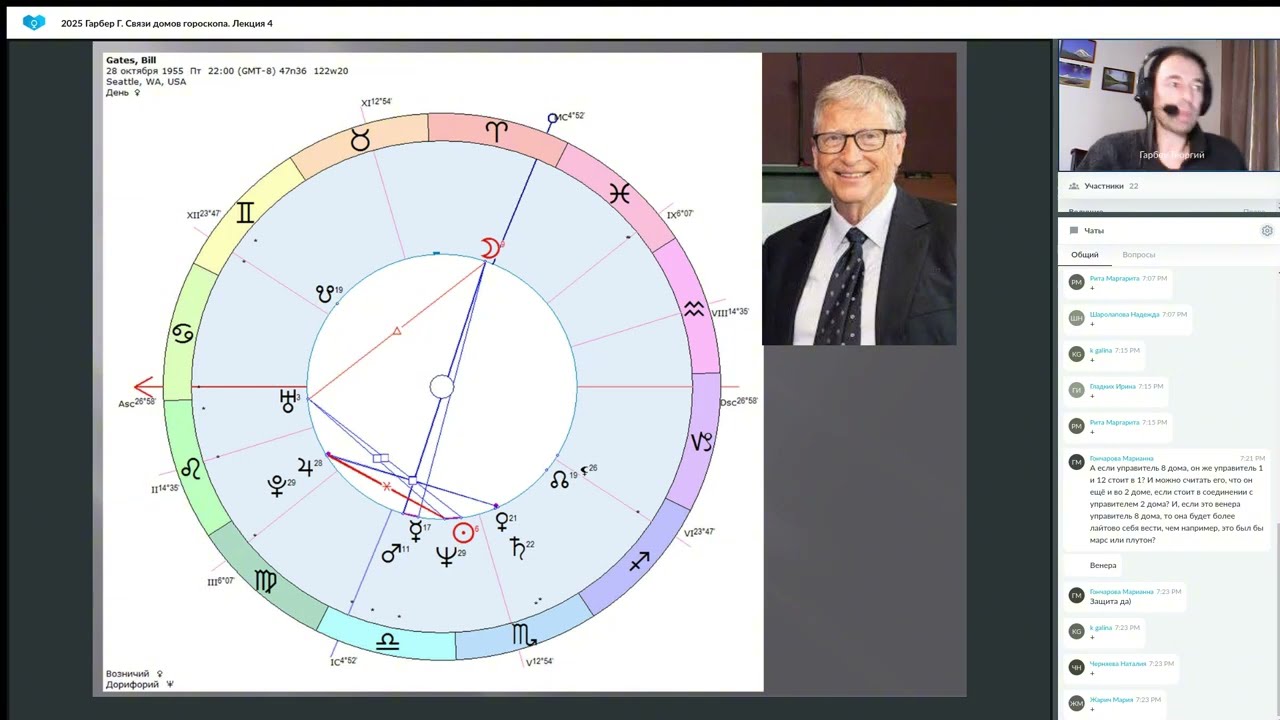1280x720 pixels.
Task: Click the ГИ avatar of Гладких Ирина
Action: [1076, 390]
